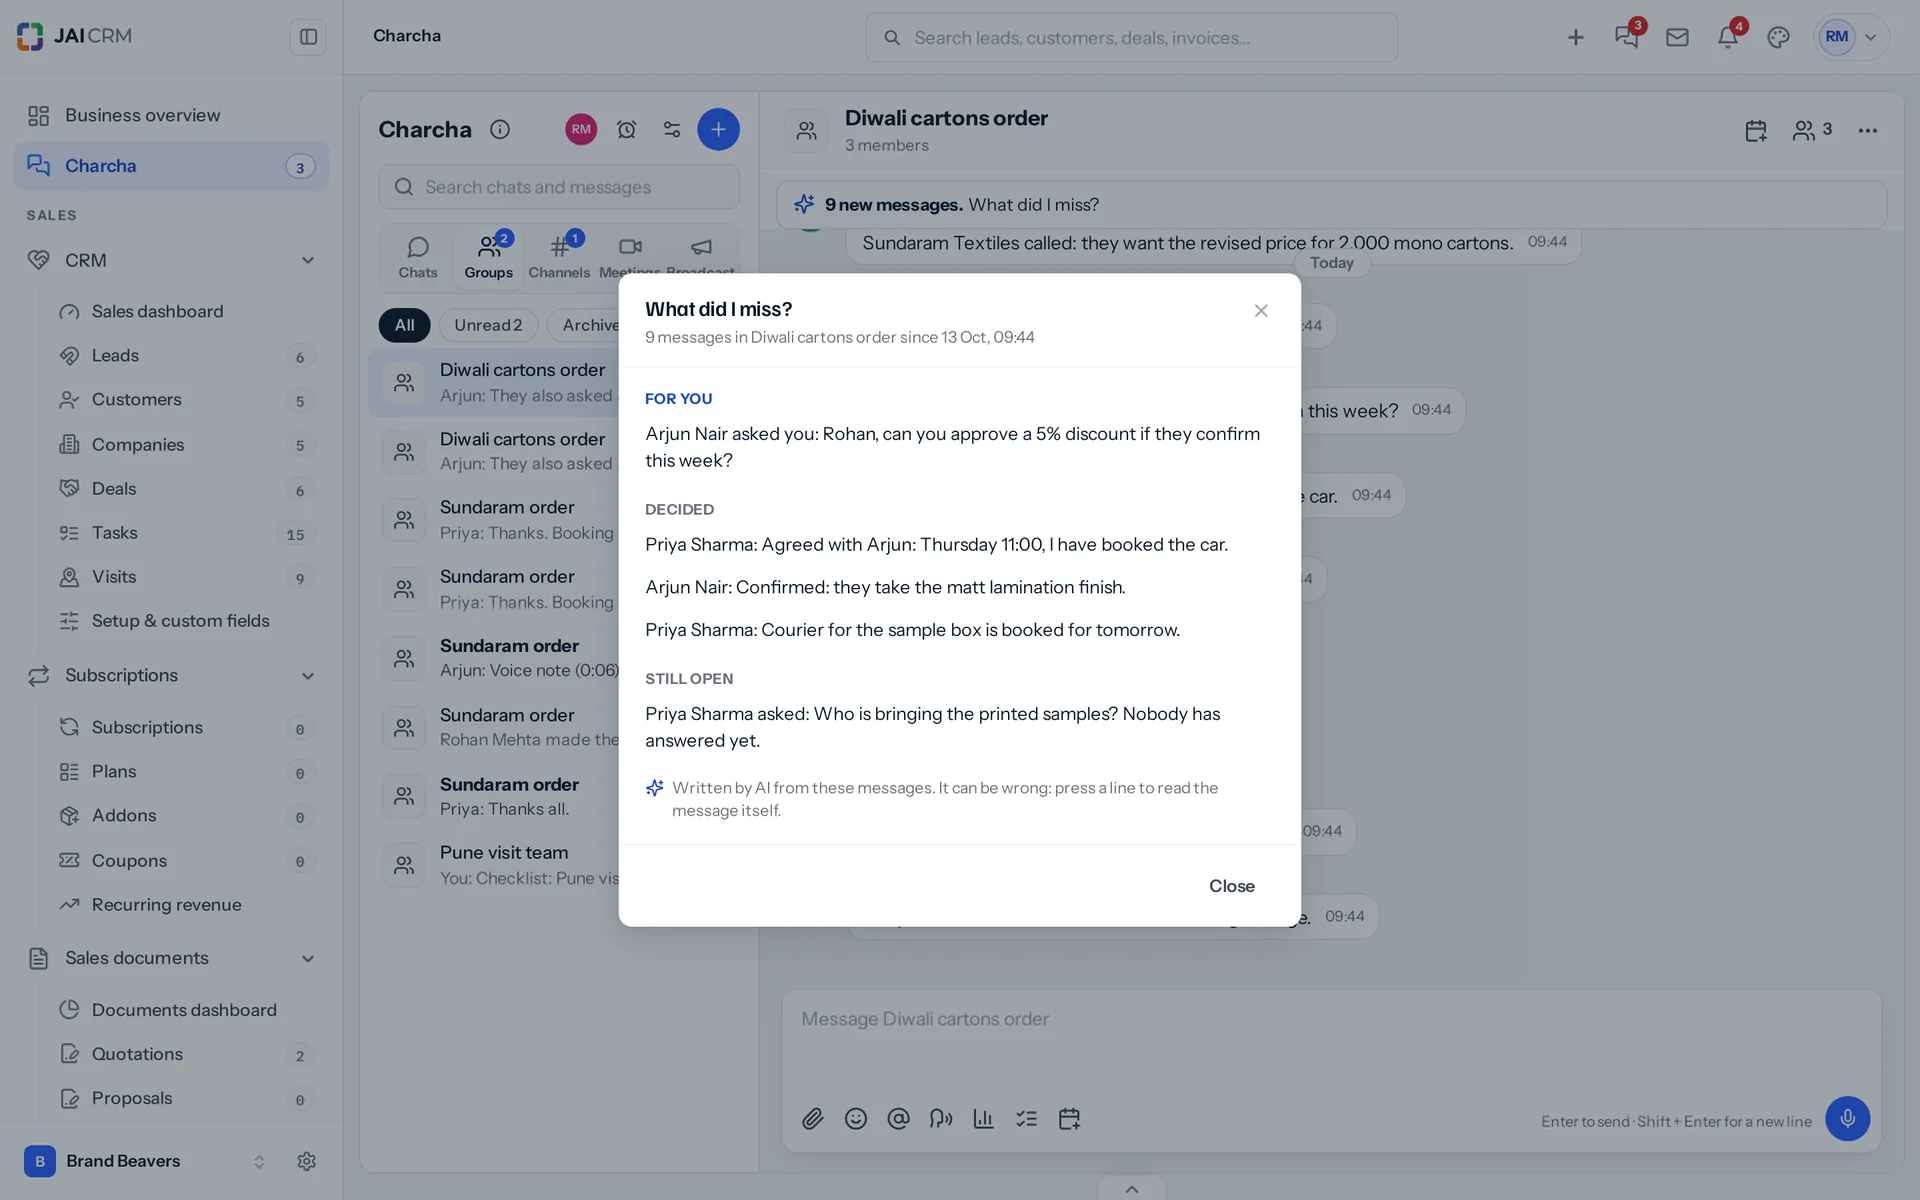Click the Search chats and messages field
The width and height of the screenshot is (1920, 1200).
coord(559,187)
